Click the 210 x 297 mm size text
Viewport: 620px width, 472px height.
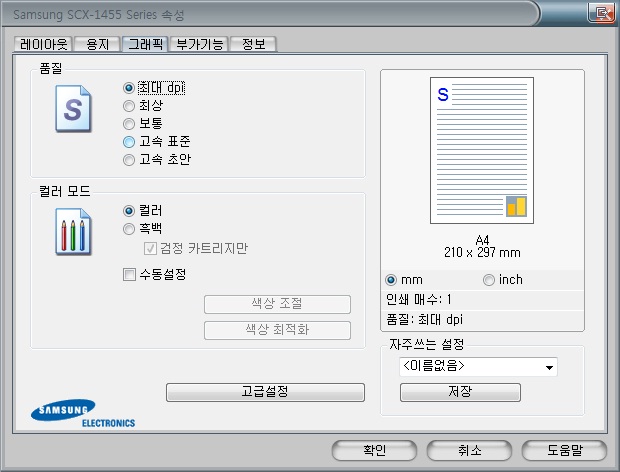(482, 252)
